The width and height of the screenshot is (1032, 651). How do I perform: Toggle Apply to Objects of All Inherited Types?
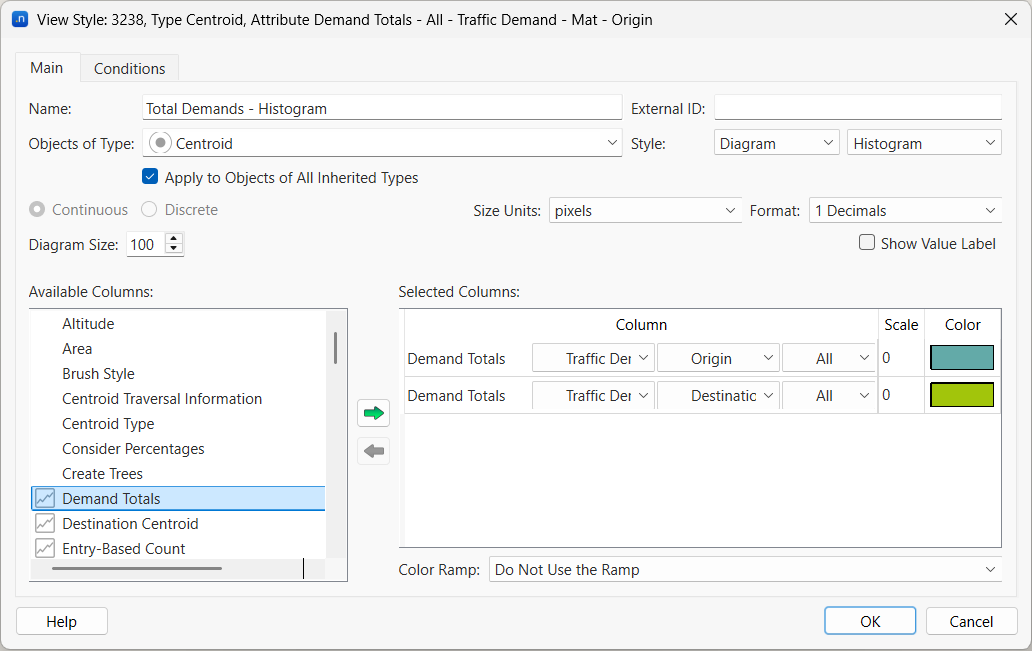tap(150, 177)
